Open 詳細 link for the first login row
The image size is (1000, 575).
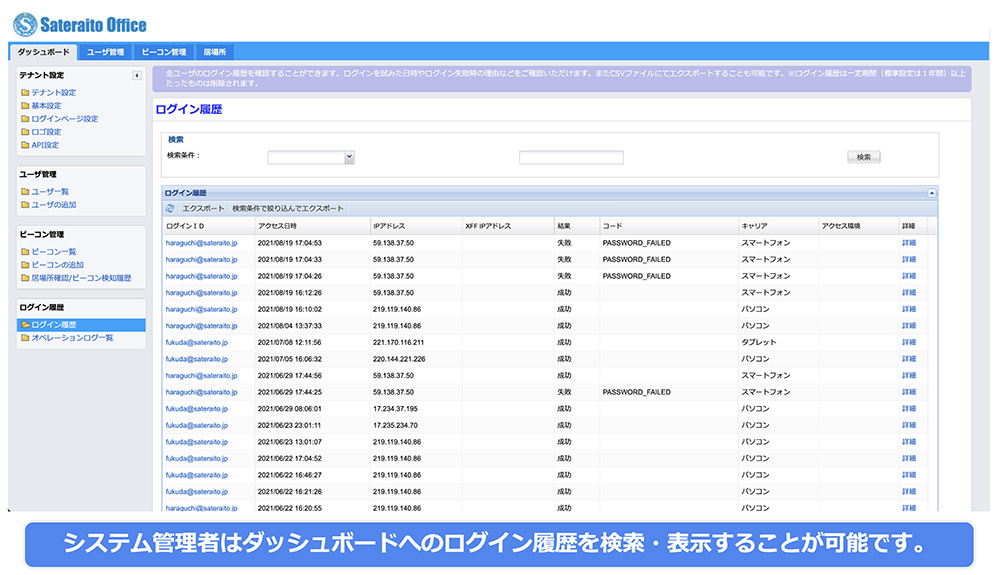(908, 243)
